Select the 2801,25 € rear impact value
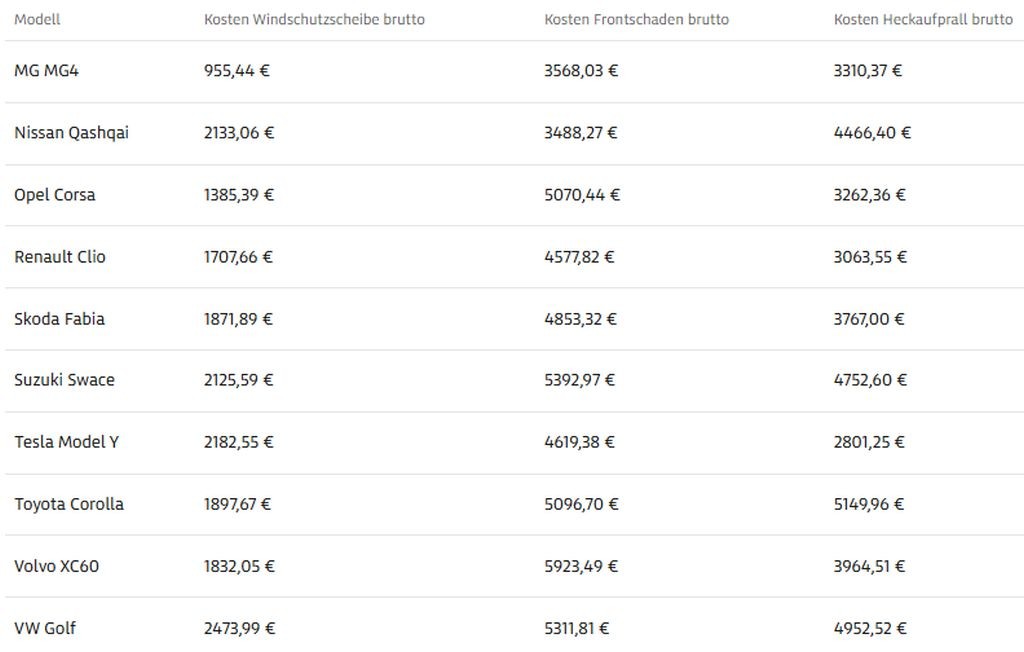The width and height of the screenshot is (1024, 652). [x=869, y=442]
